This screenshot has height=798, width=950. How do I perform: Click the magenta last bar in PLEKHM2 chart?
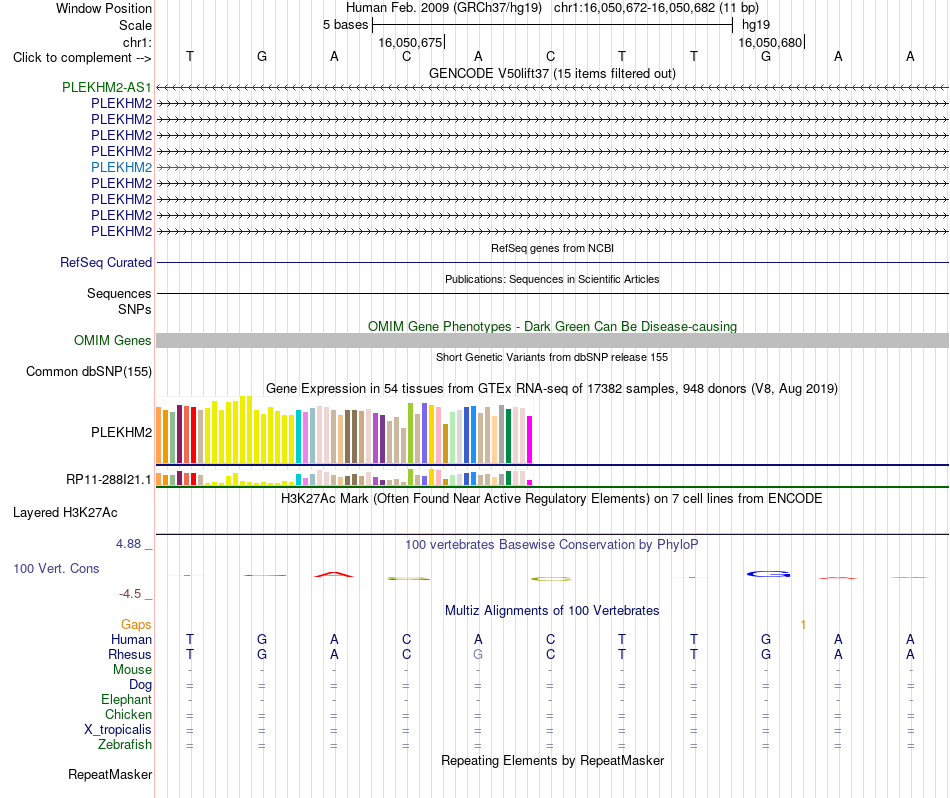tap(530, 439)
